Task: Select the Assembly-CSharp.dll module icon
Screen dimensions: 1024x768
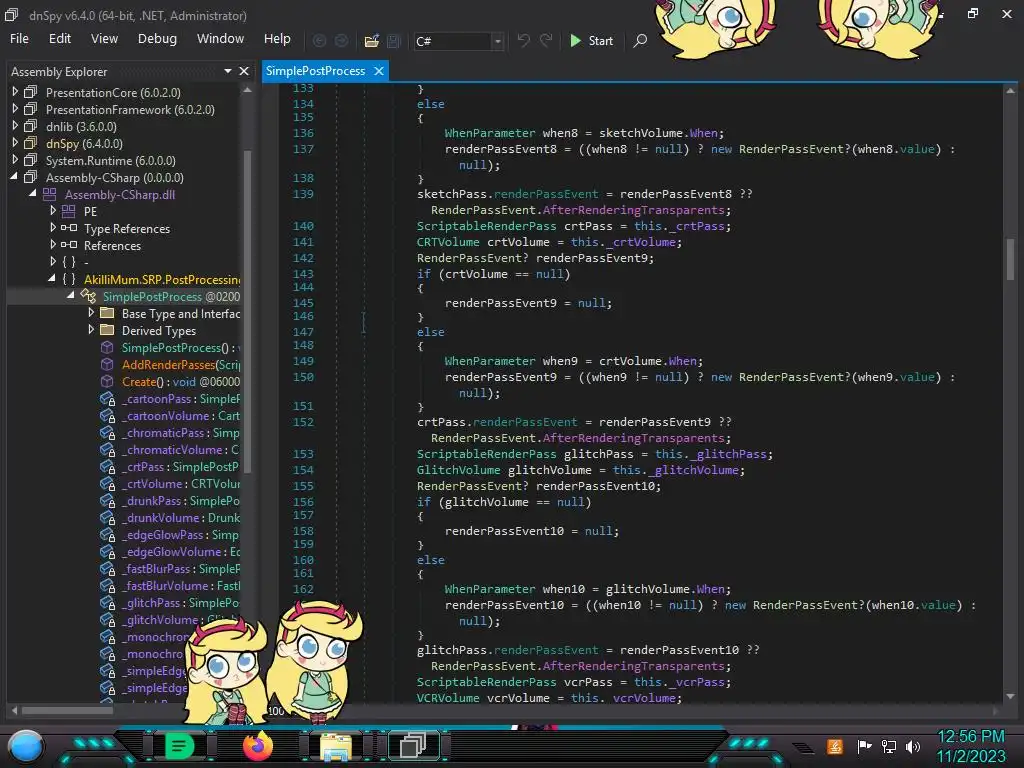Action: (50, 194)
